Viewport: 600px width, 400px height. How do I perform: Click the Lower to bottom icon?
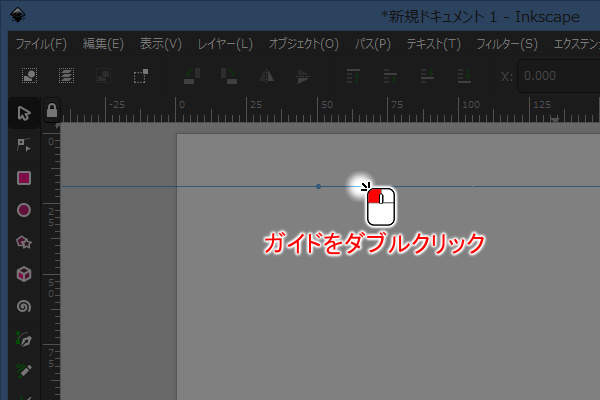(x=464, y=76)
